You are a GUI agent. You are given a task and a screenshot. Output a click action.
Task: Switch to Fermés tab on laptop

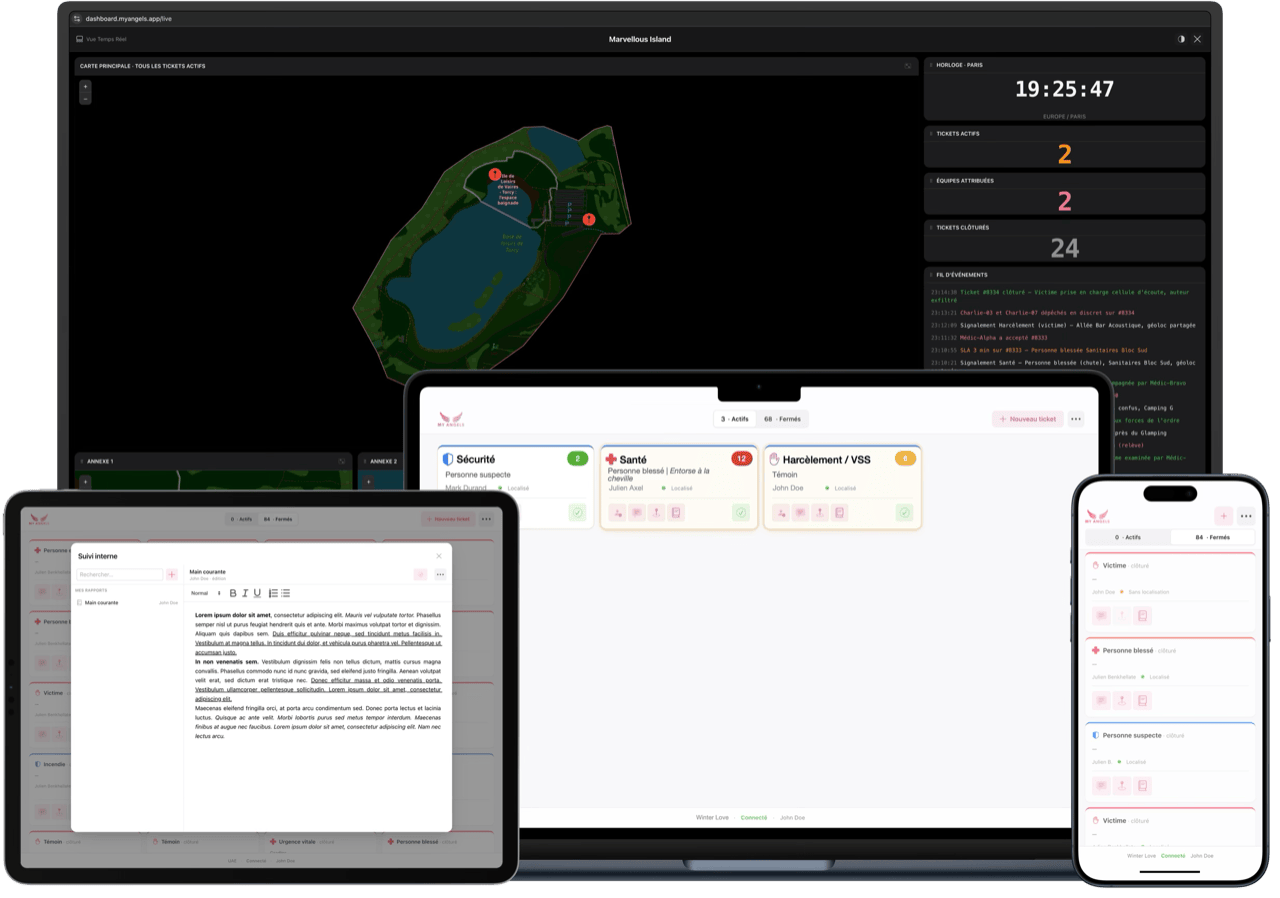tap(782, 419)
